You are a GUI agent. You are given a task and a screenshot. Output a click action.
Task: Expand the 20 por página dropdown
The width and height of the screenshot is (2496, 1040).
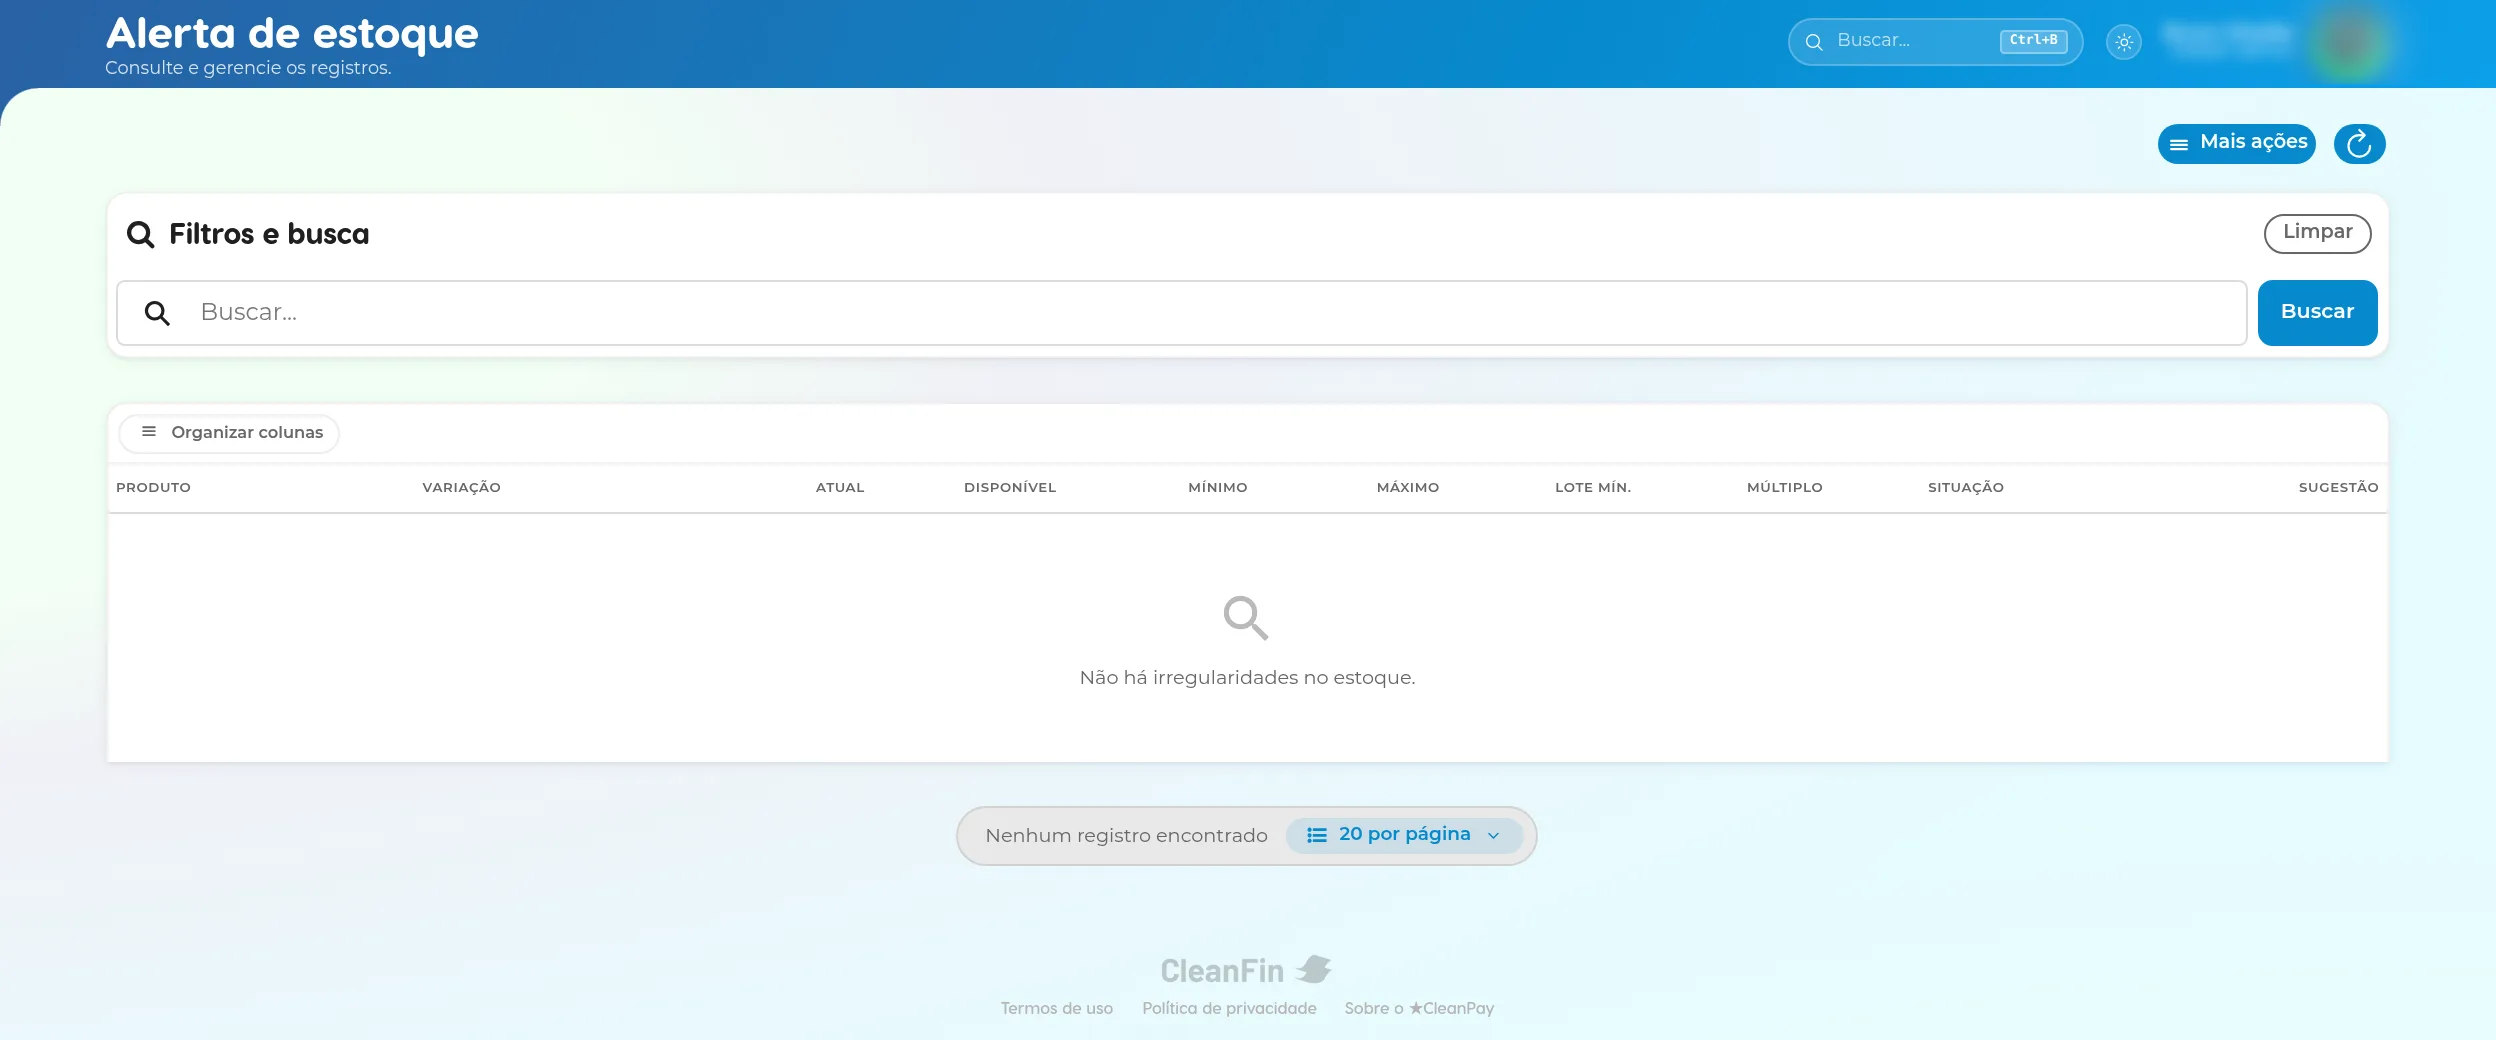[x=1404, y=835]
